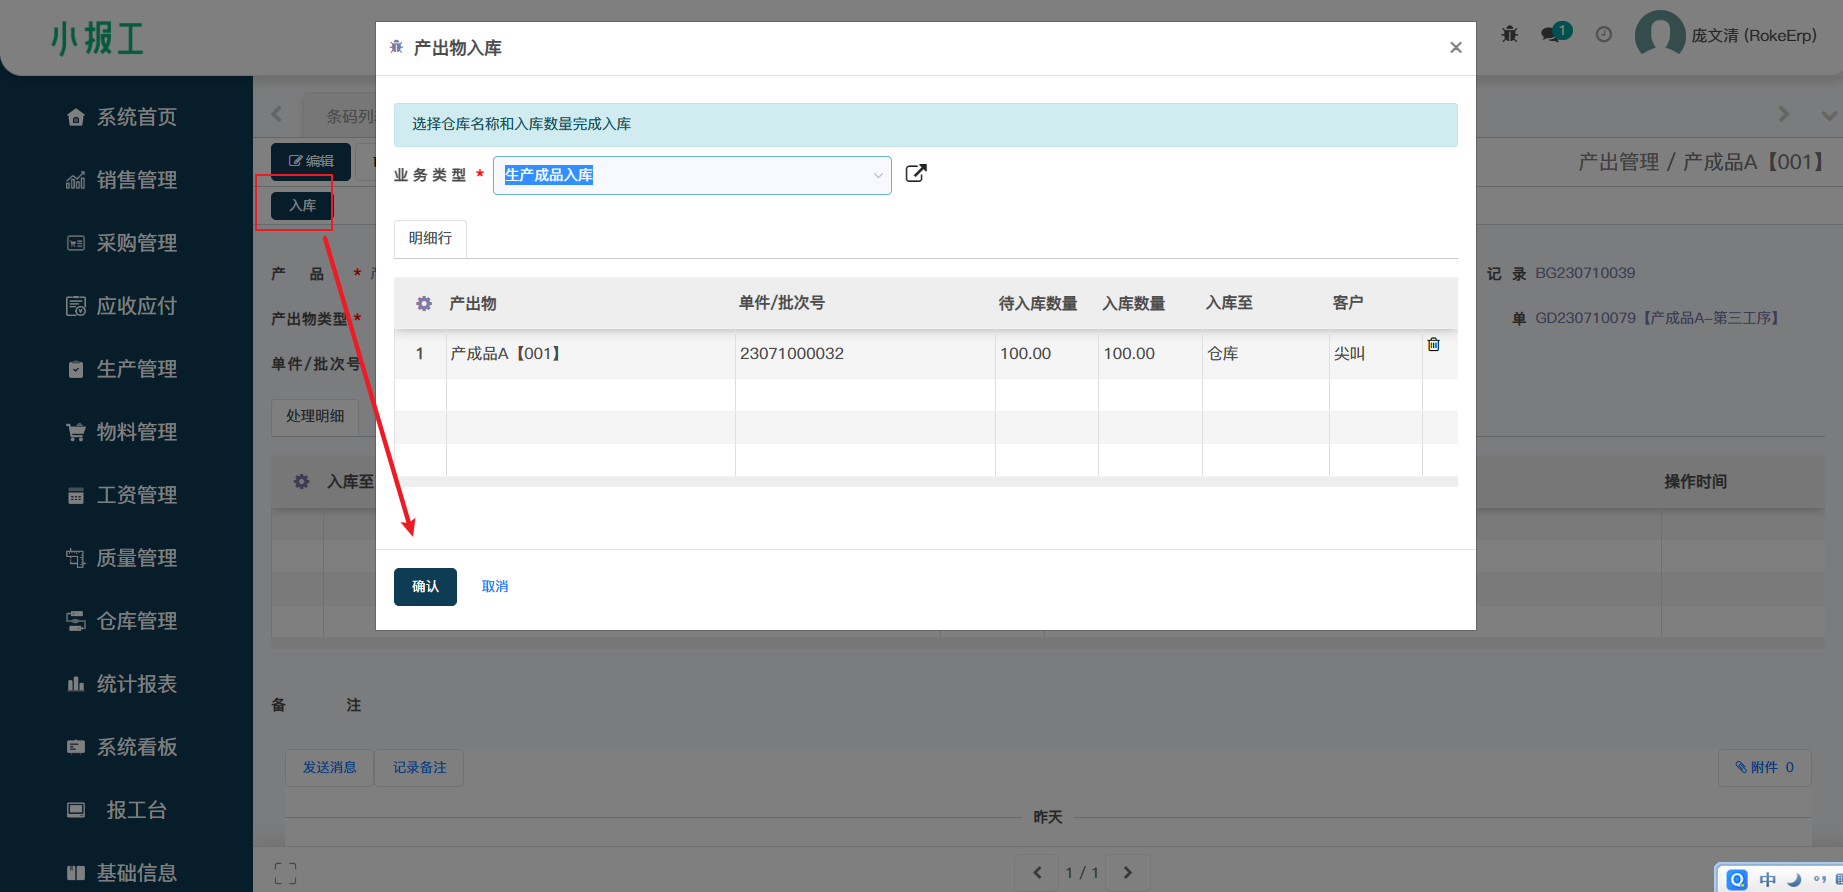Click the 入库至 cell showing 仓库
This screenshot has height=892, width=1843.
point(1264,354)
